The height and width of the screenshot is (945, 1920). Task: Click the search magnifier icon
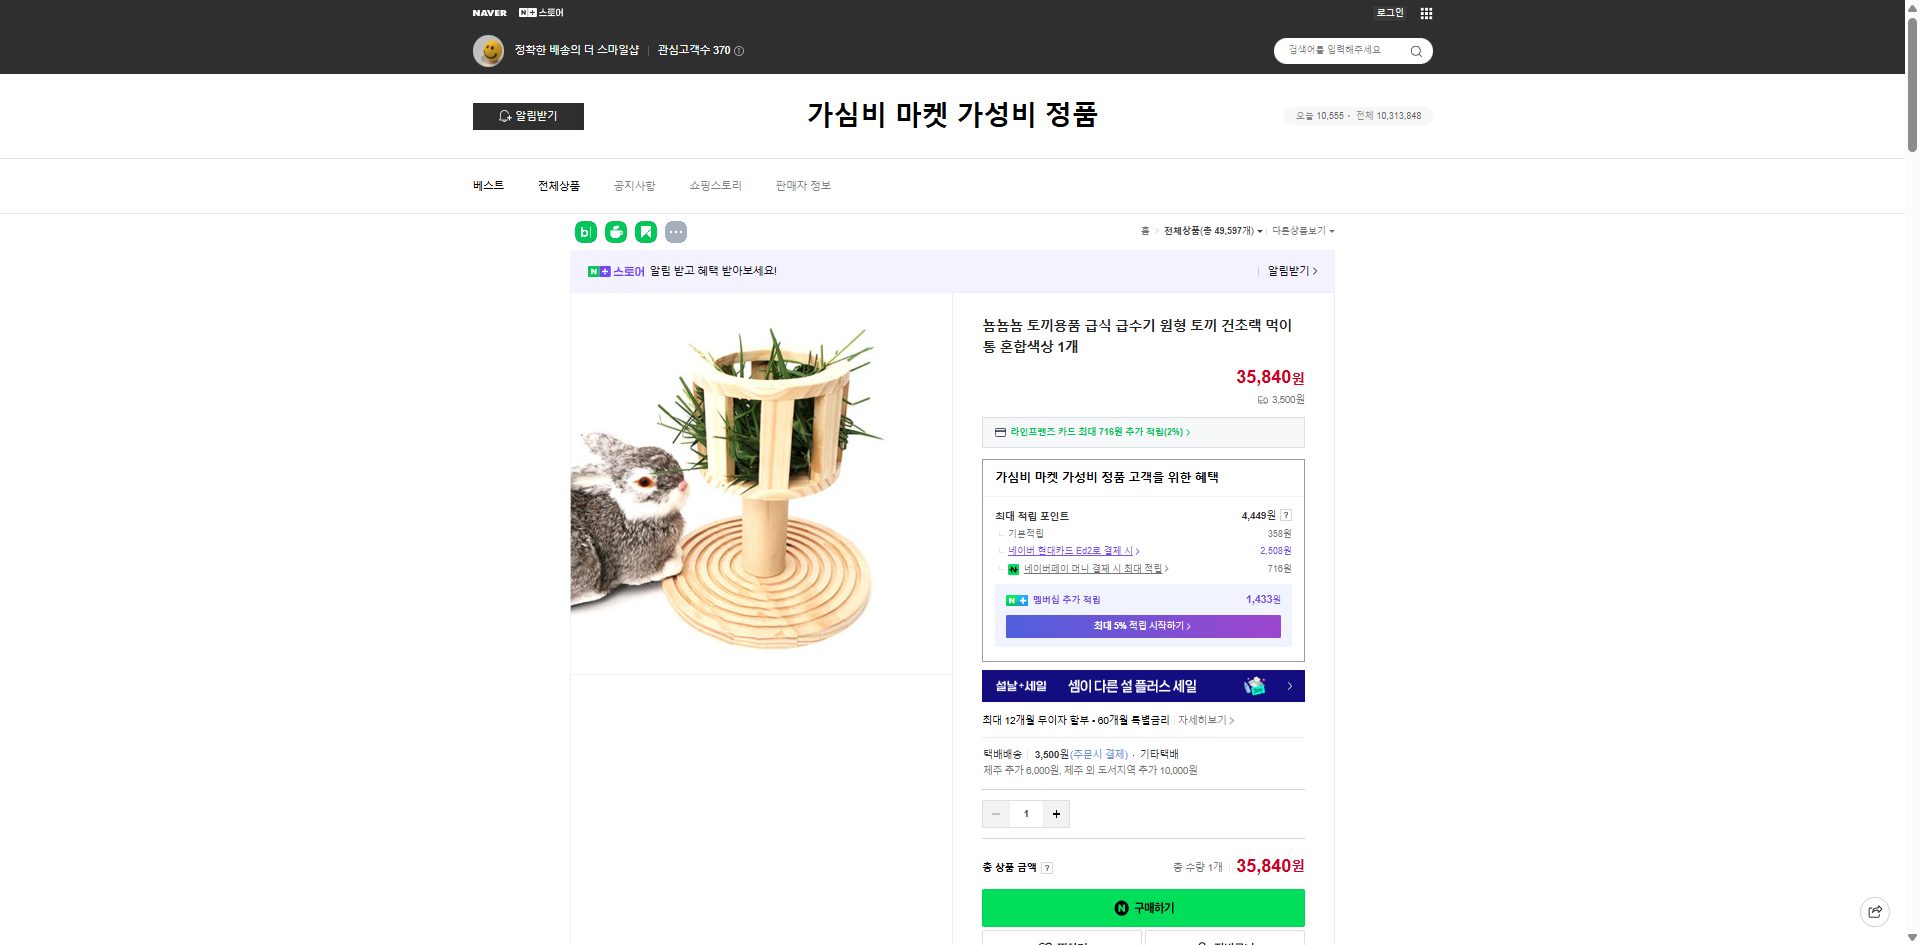1416,50
